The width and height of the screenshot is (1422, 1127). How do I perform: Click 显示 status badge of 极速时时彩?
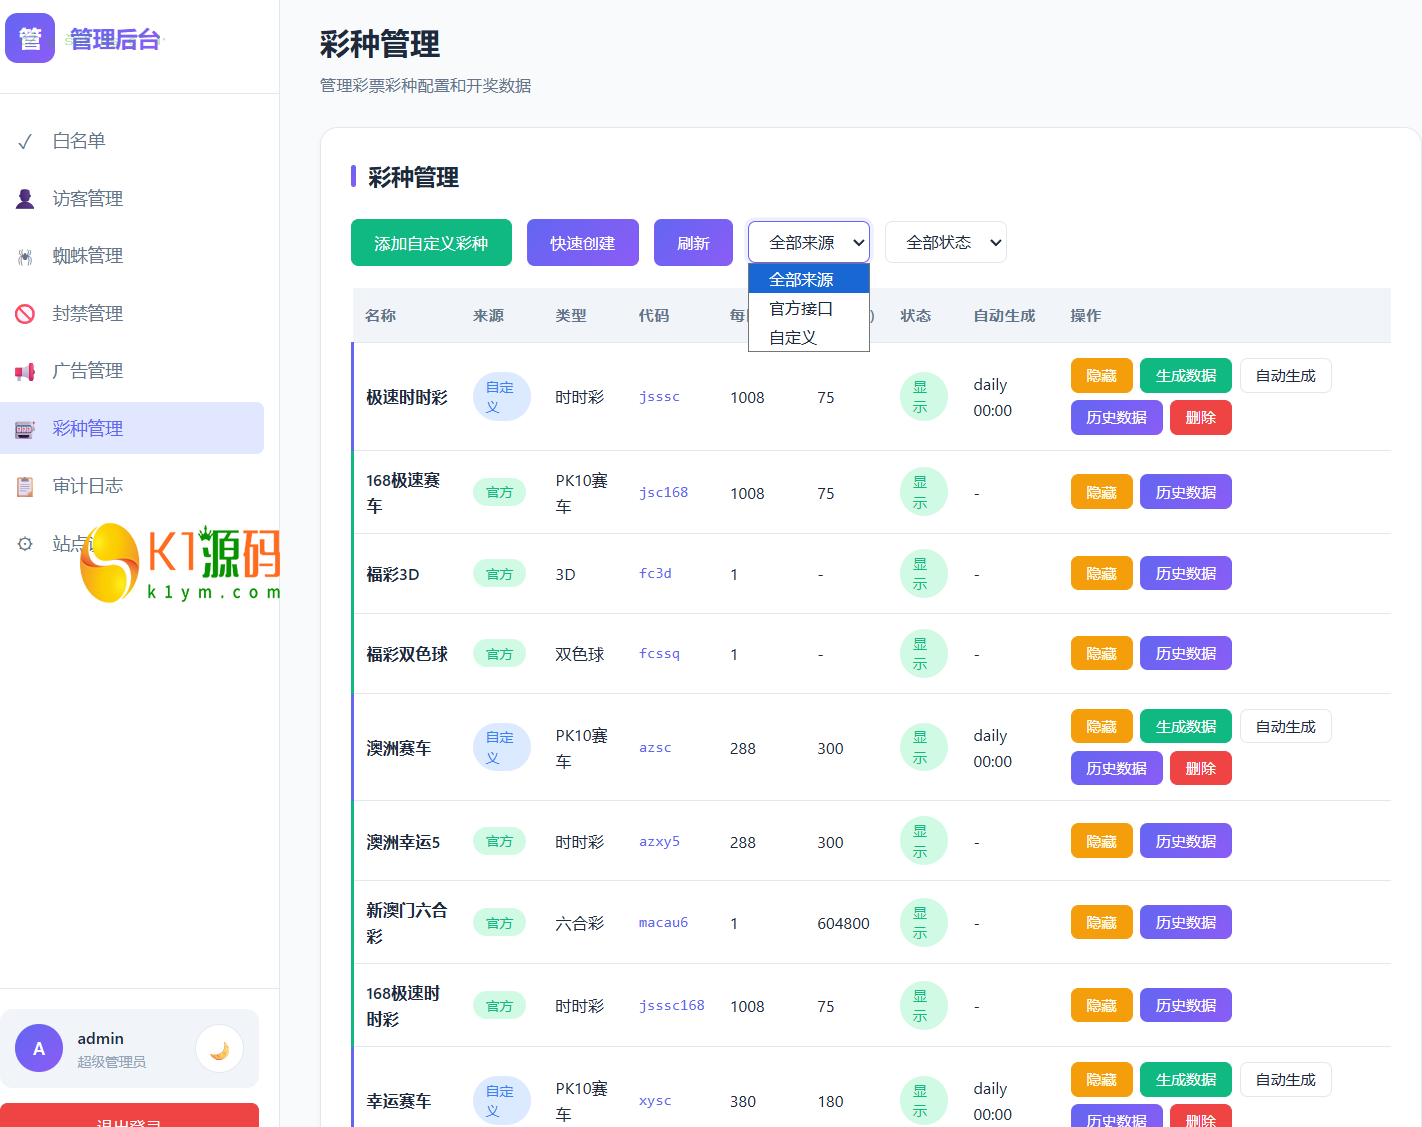[923, 397]
